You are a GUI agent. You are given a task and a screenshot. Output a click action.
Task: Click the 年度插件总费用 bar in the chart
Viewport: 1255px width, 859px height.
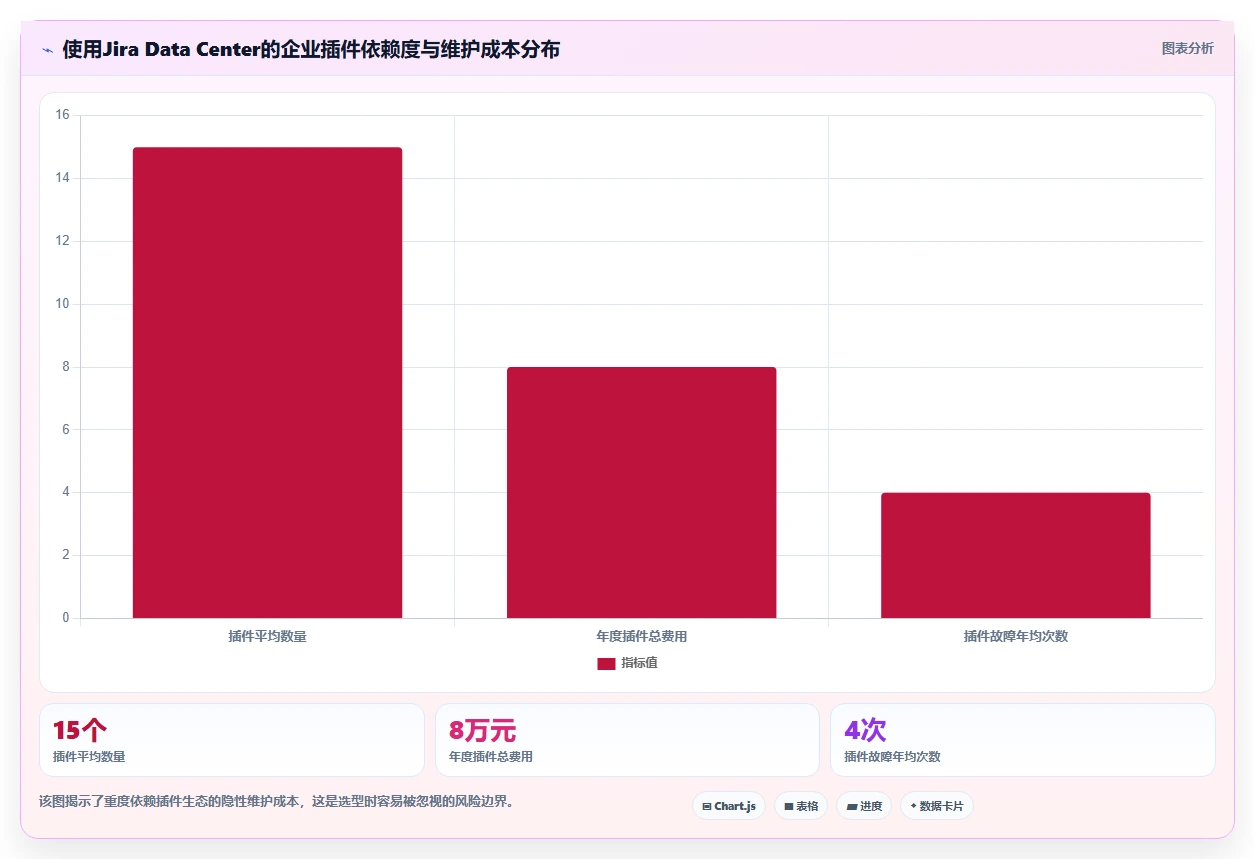point(641,493)
